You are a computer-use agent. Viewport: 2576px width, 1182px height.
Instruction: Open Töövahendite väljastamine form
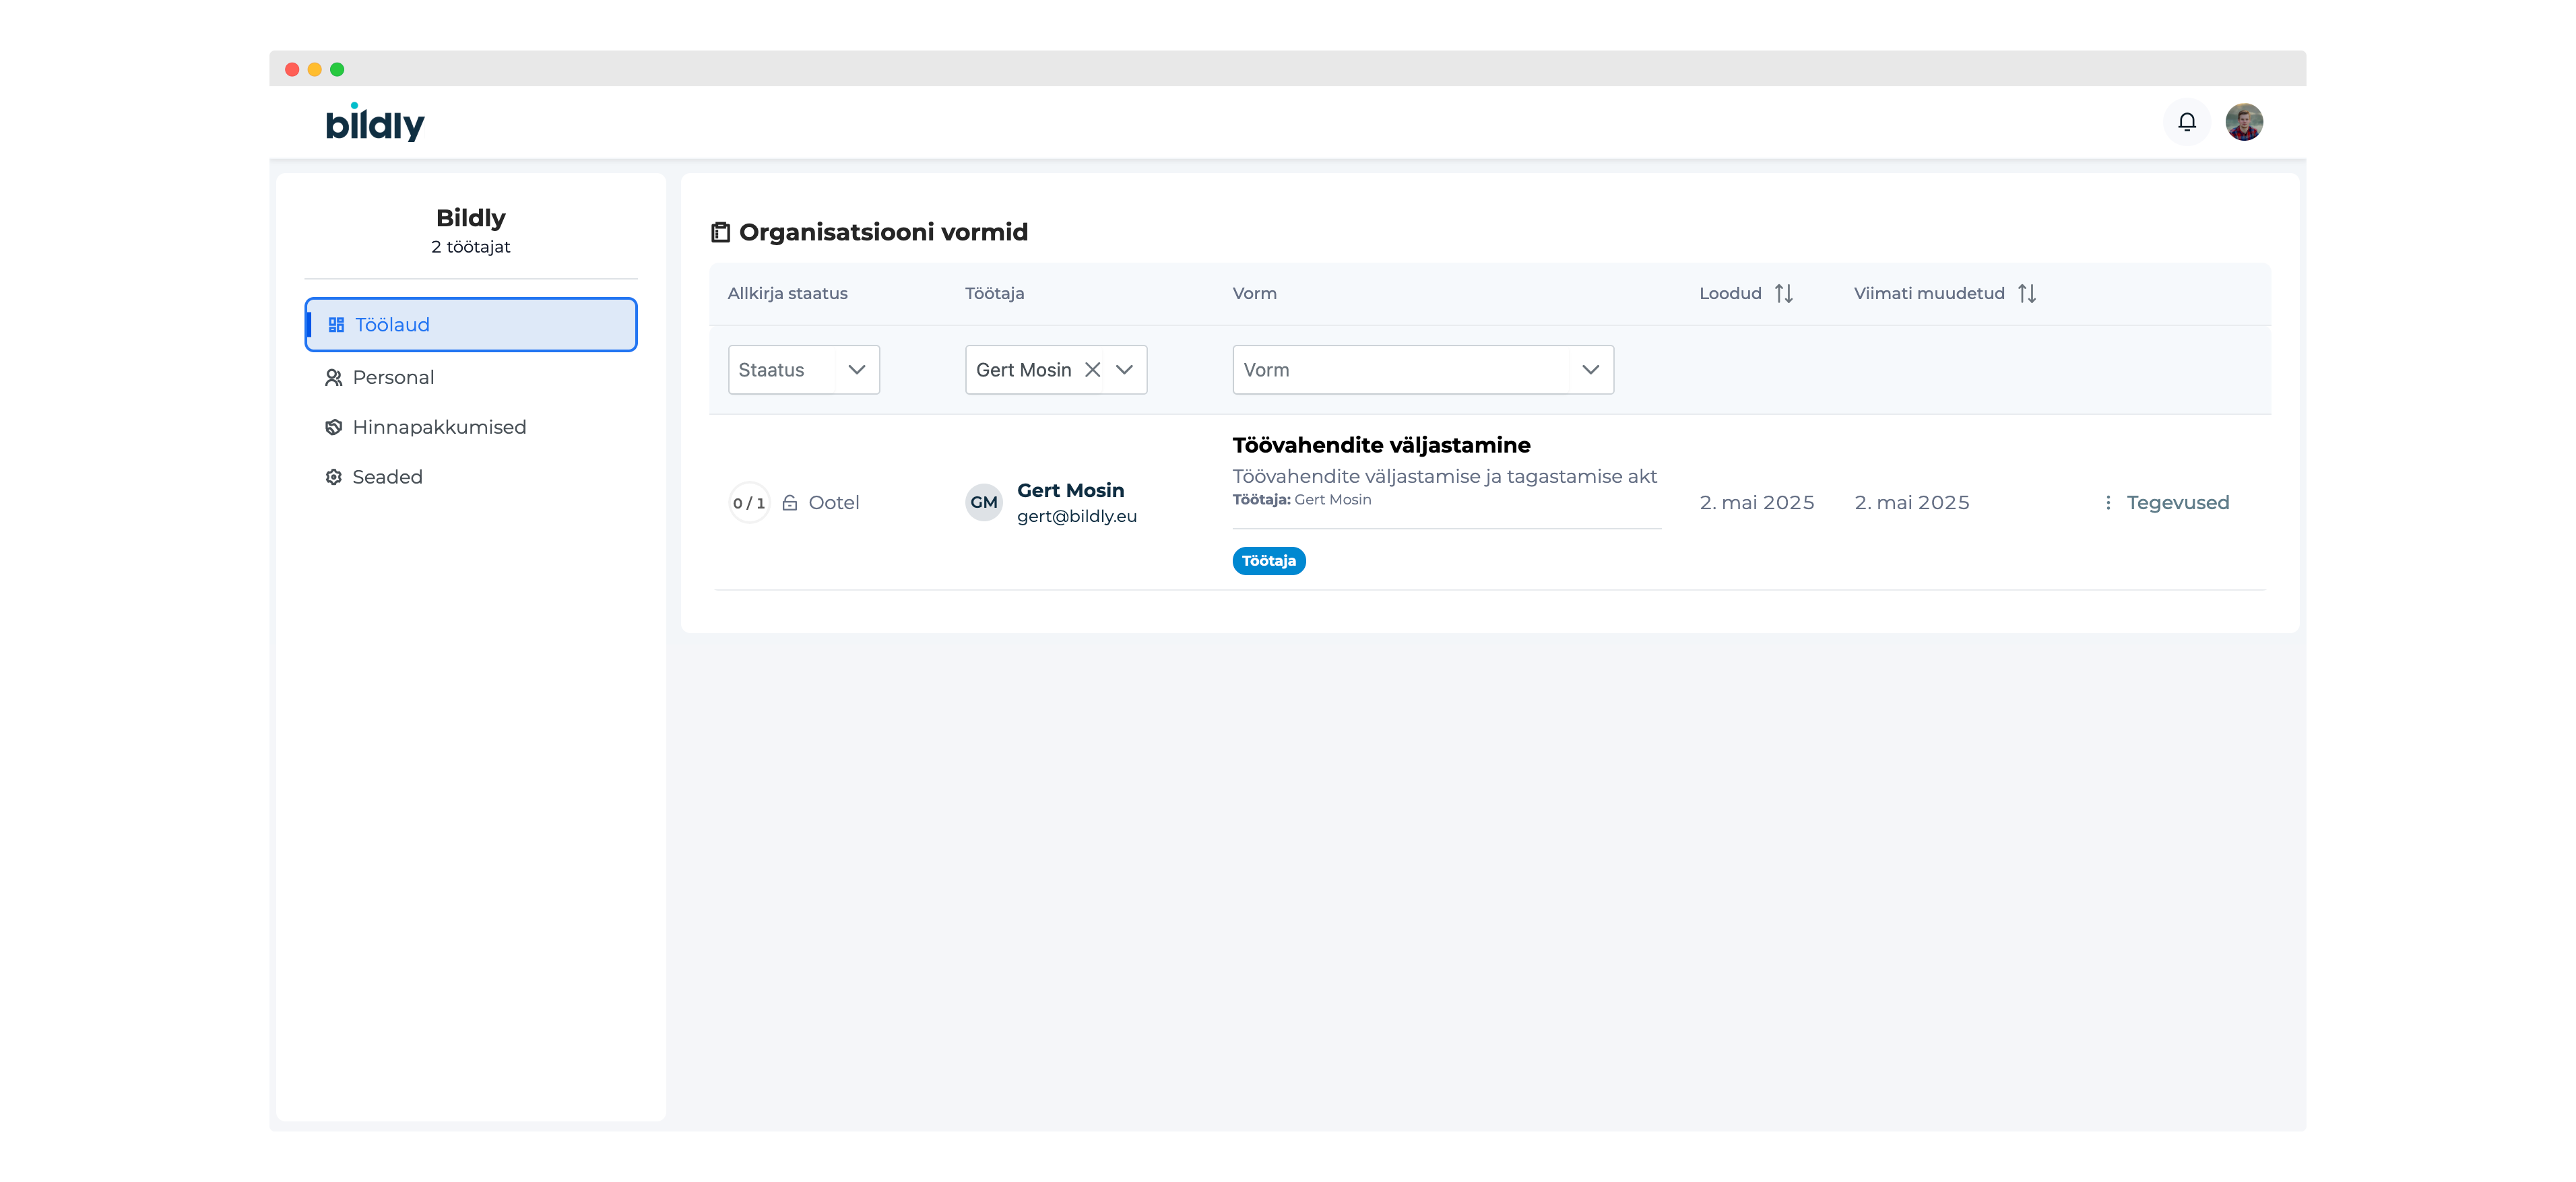click(1380, 445)
